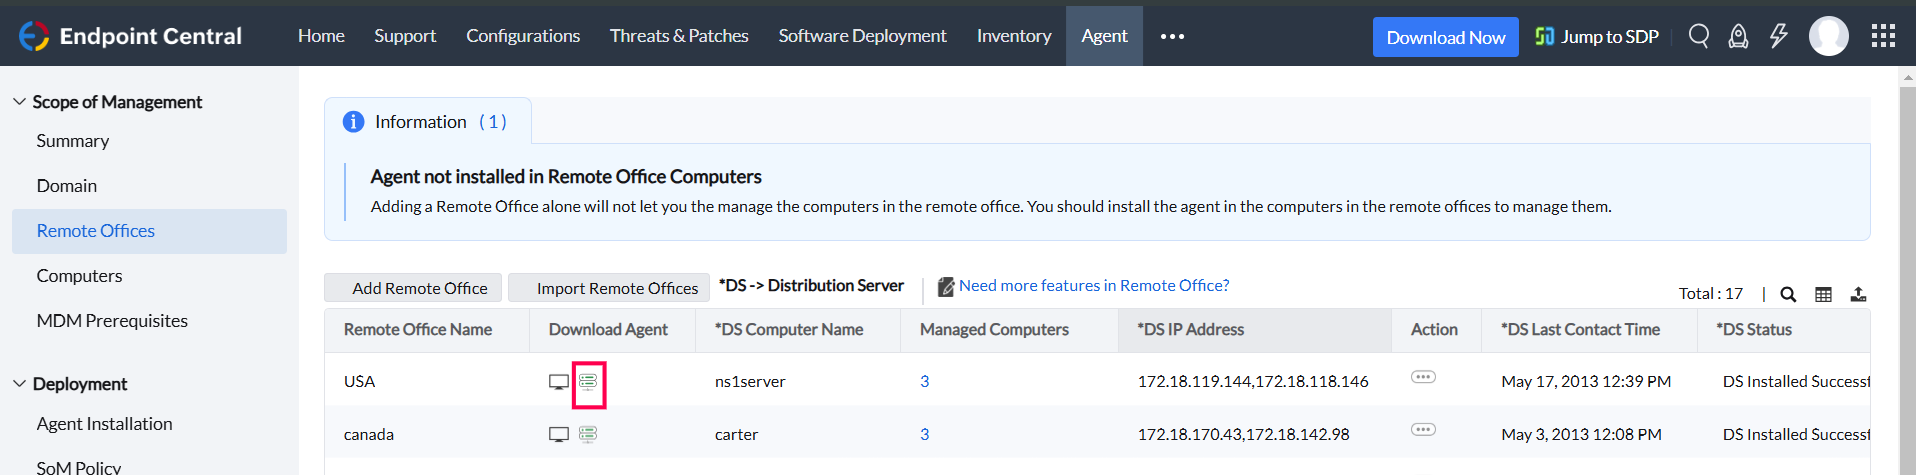Open the rocket quick launch icon
1916x475 pixels.
point(1739,37)
